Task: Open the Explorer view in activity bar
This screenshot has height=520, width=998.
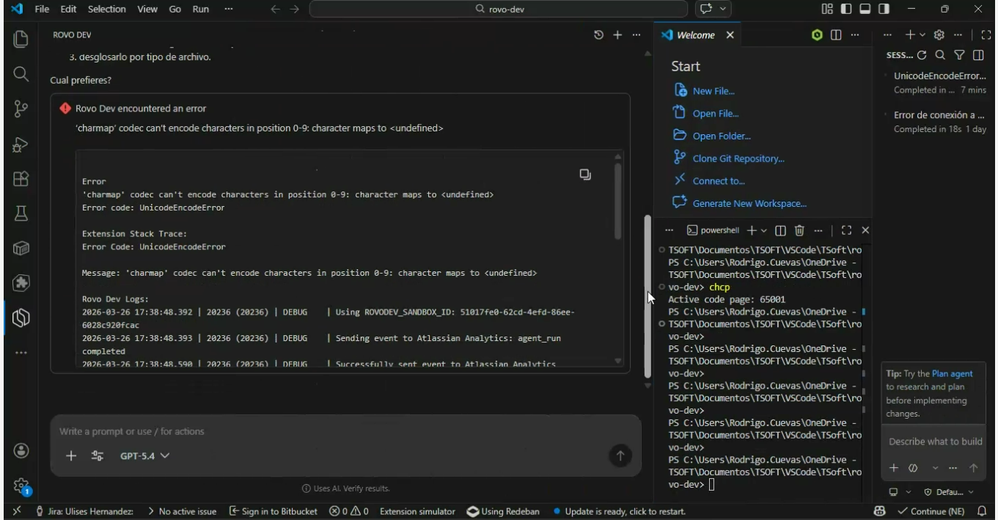Action: [20, 39]
